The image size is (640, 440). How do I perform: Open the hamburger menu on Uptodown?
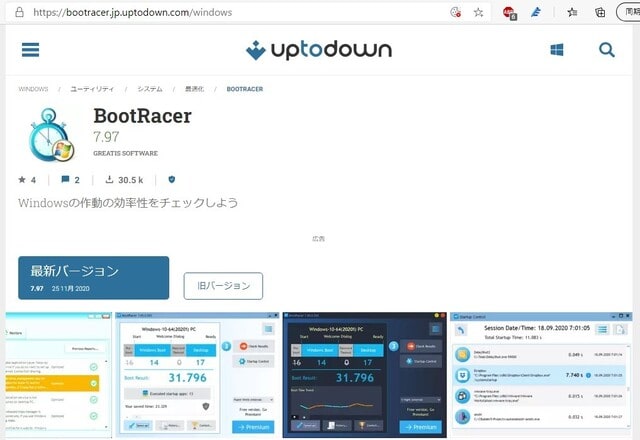tap(31, 50)
